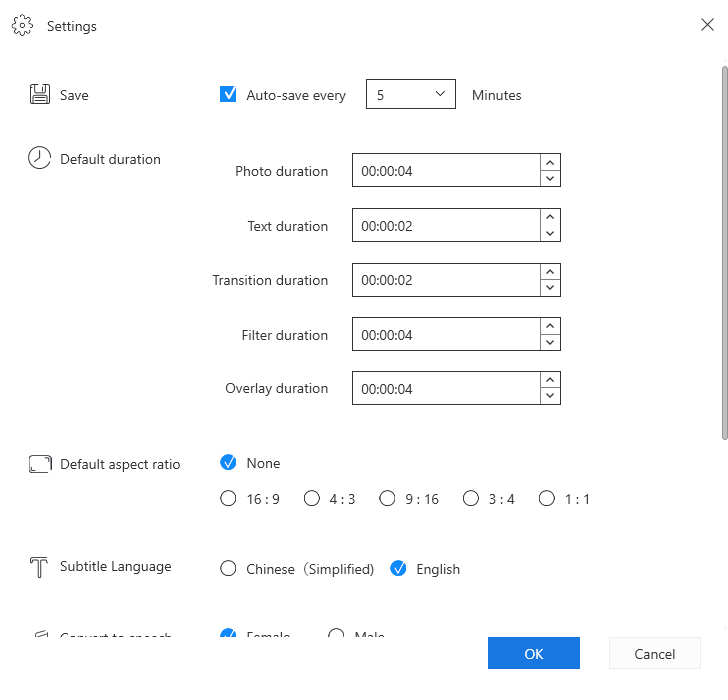
Task: Click the Subtitle Language T icon
Action: tap(40, 567)
